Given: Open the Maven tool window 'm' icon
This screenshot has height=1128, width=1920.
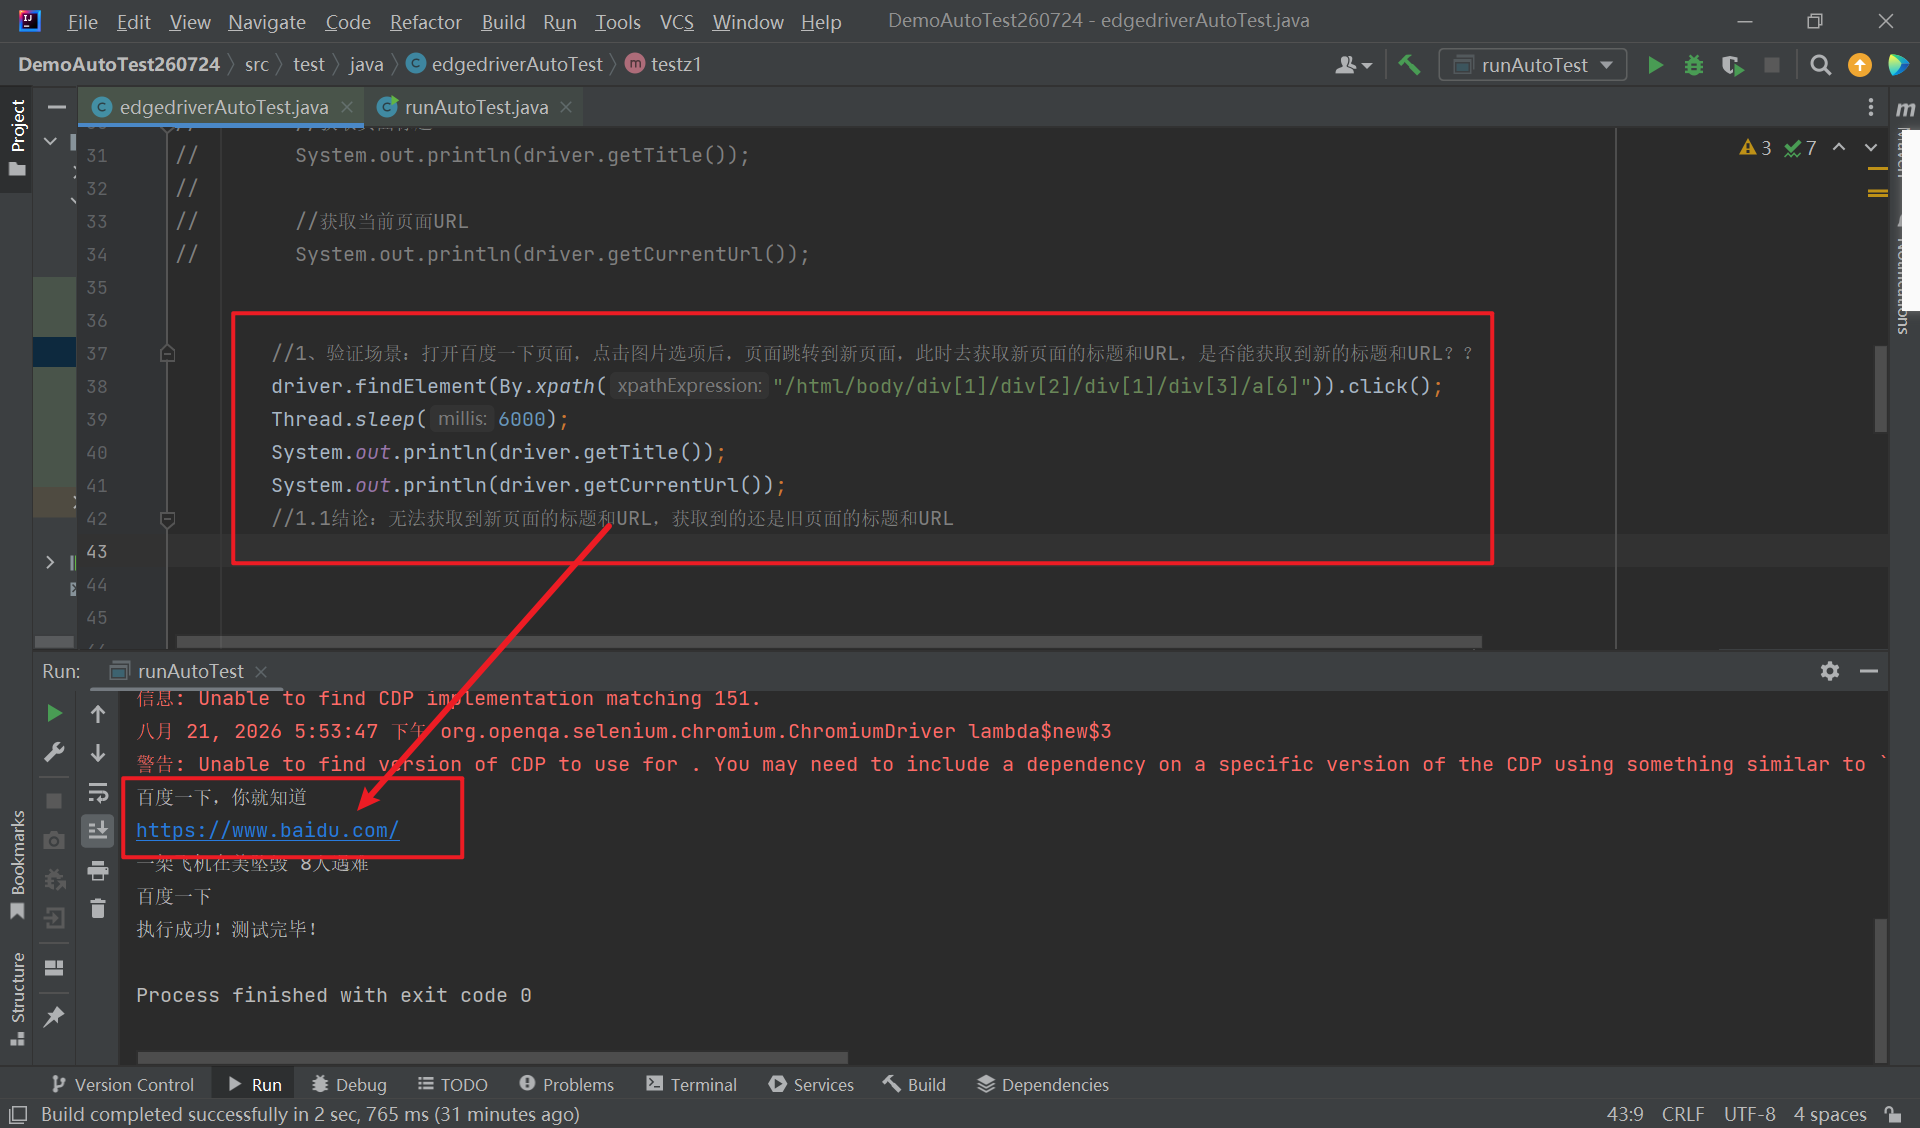Looking at the screenshot, I should tap(1905, 108).
